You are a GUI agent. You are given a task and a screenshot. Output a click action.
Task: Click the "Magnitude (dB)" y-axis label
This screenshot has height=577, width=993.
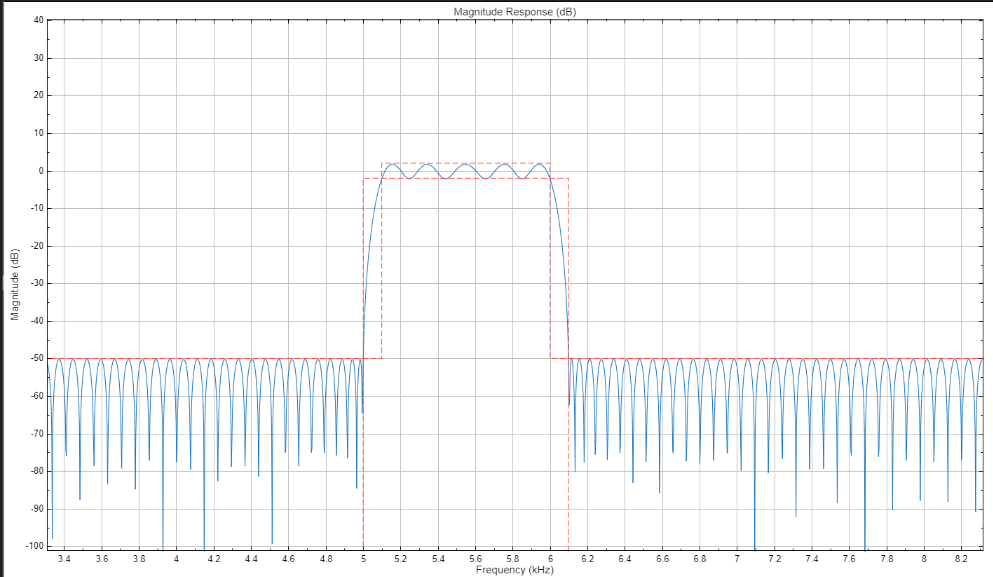pyautogui.click(x=15, y=284)
